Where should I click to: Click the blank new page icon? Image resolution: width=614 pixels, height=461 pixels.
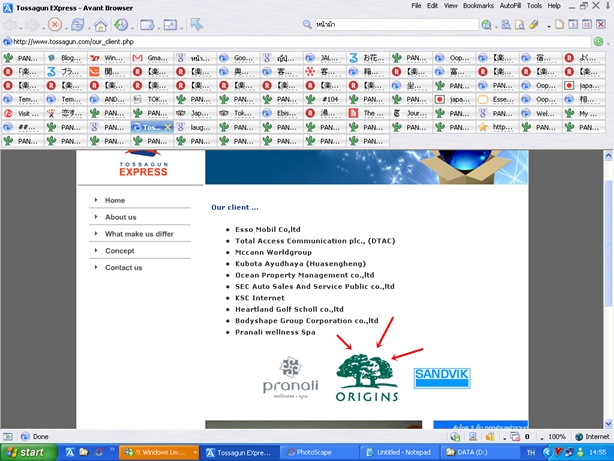[560, 24]
